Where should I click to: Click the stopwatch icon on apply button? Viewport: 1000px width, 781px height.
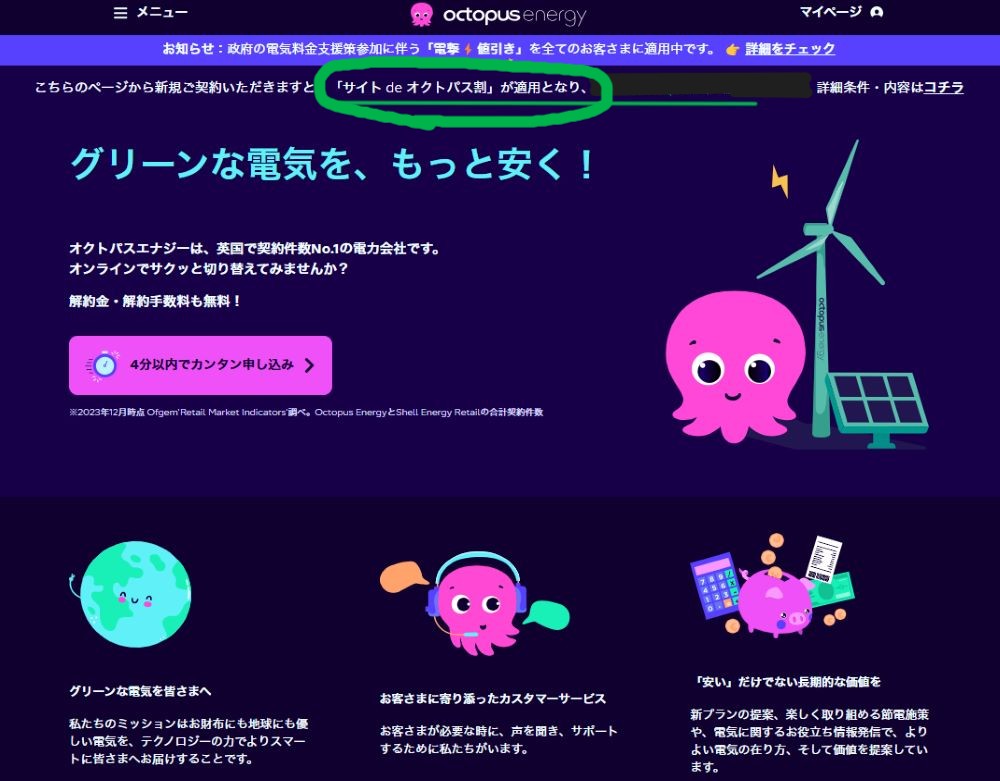pos(103,365)
